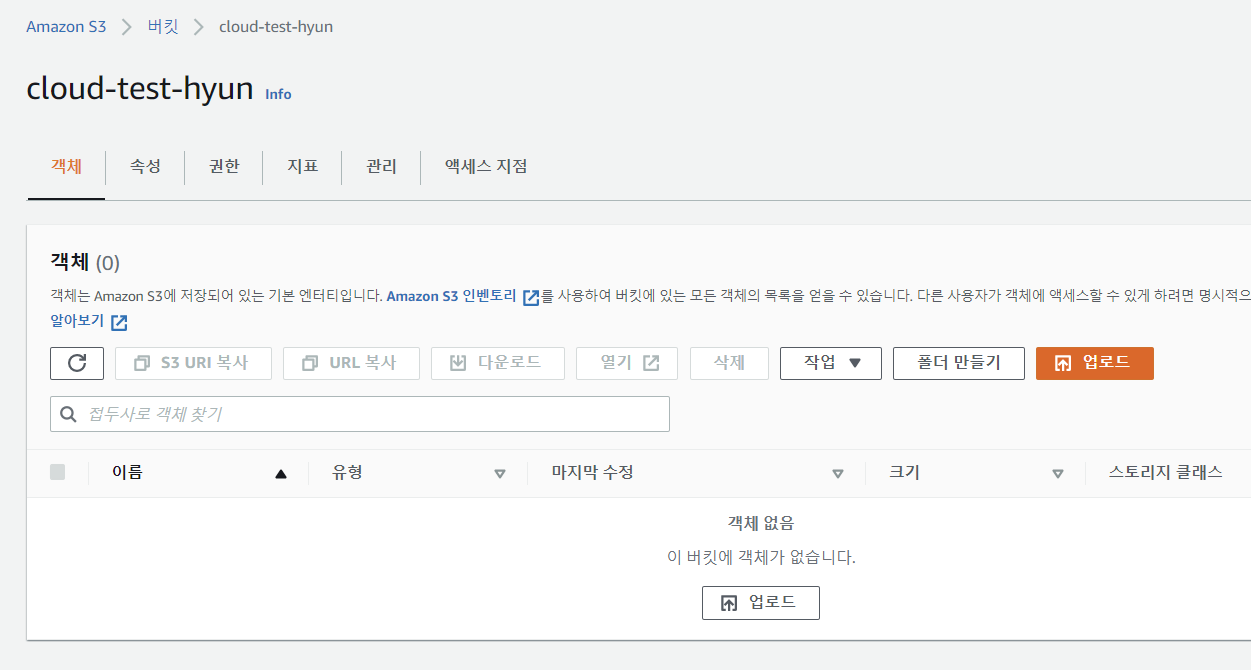Select the 관리 tab

(x=381, y=166)
